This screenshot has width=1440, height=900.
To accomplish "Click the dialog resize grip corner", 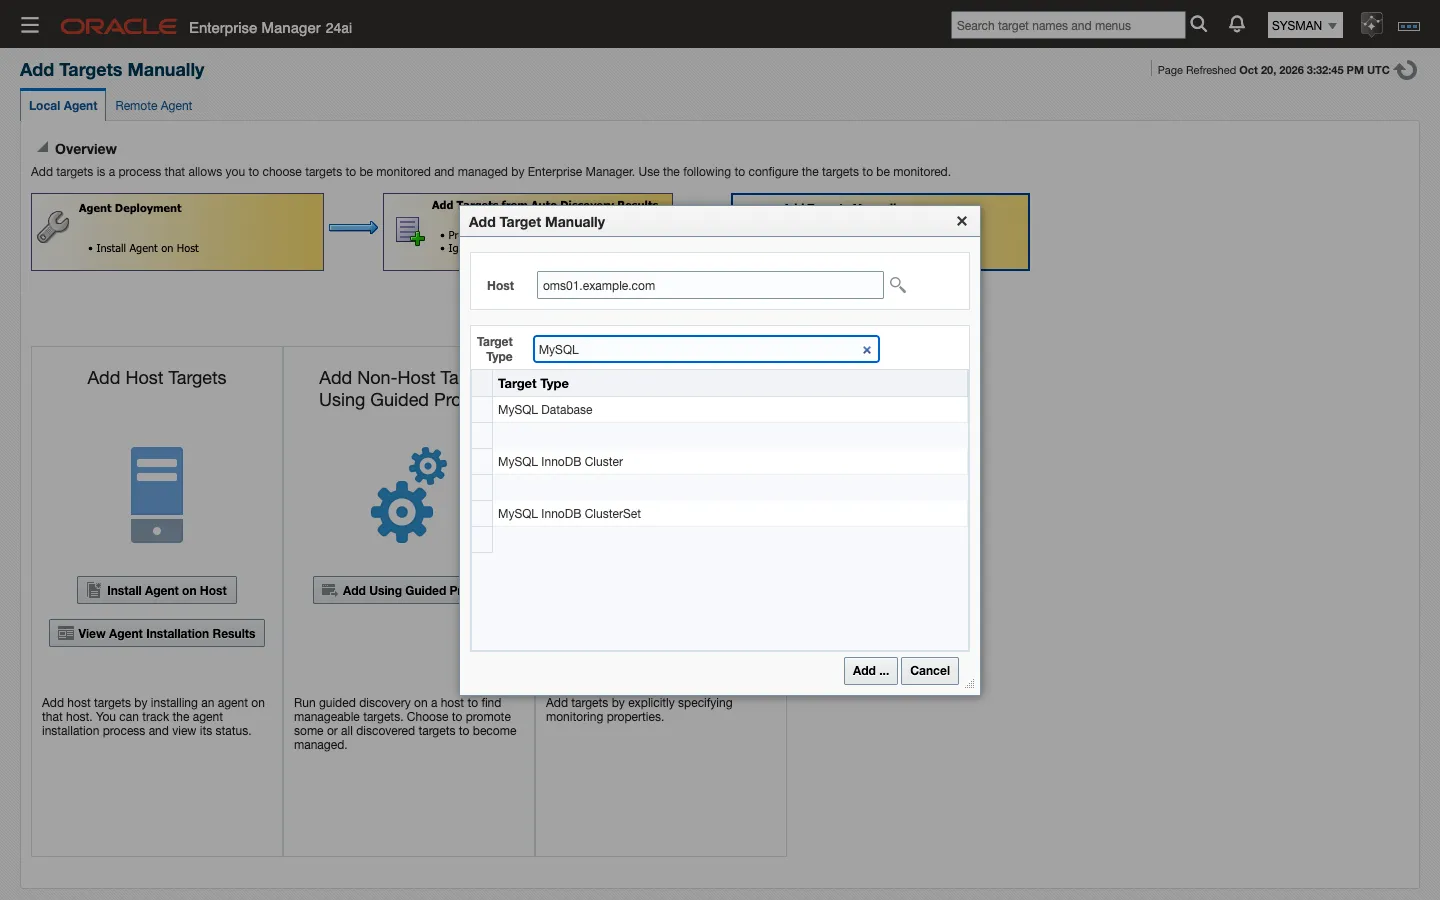I will click(x=969, y=684).
